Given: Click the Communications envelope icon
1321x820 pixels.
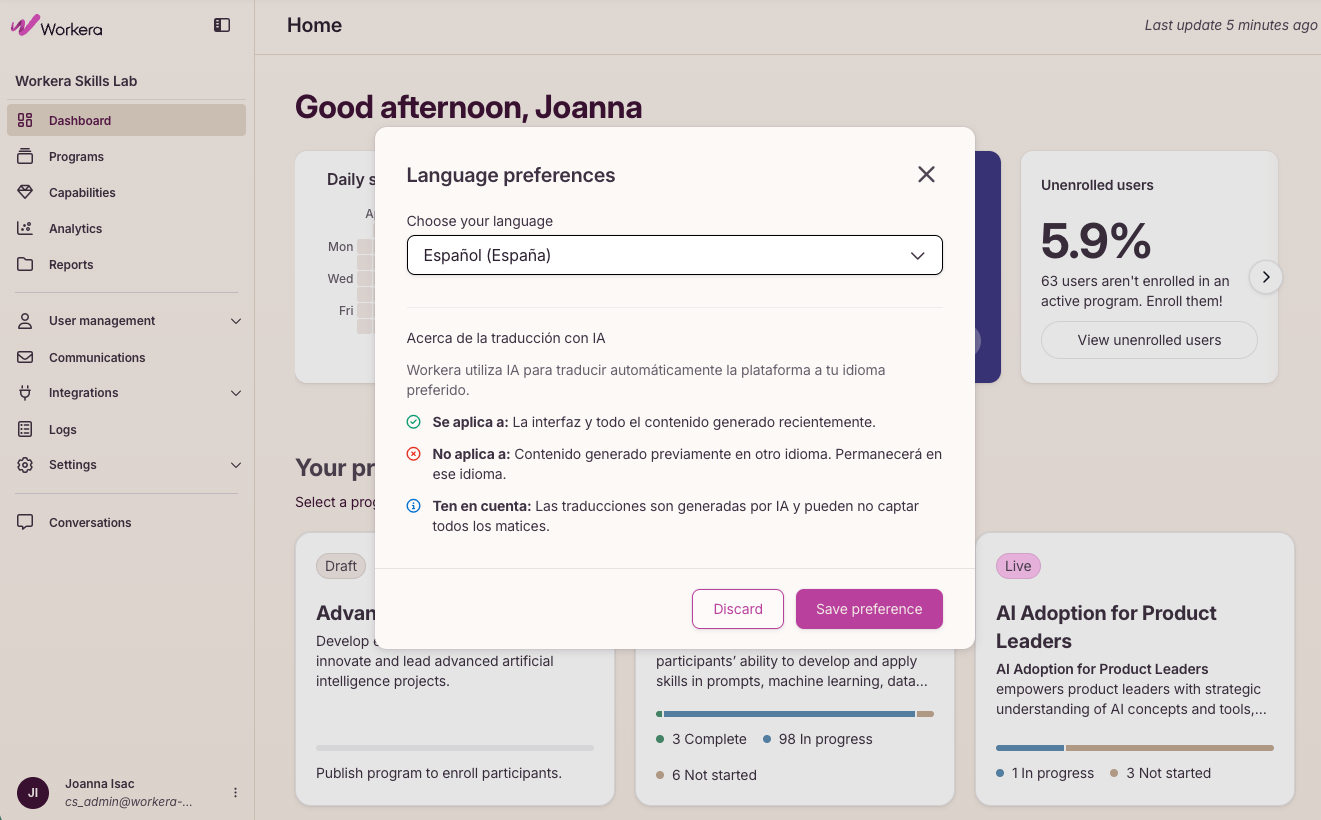Looking at the screenshot, I should [x=25, y=357].
